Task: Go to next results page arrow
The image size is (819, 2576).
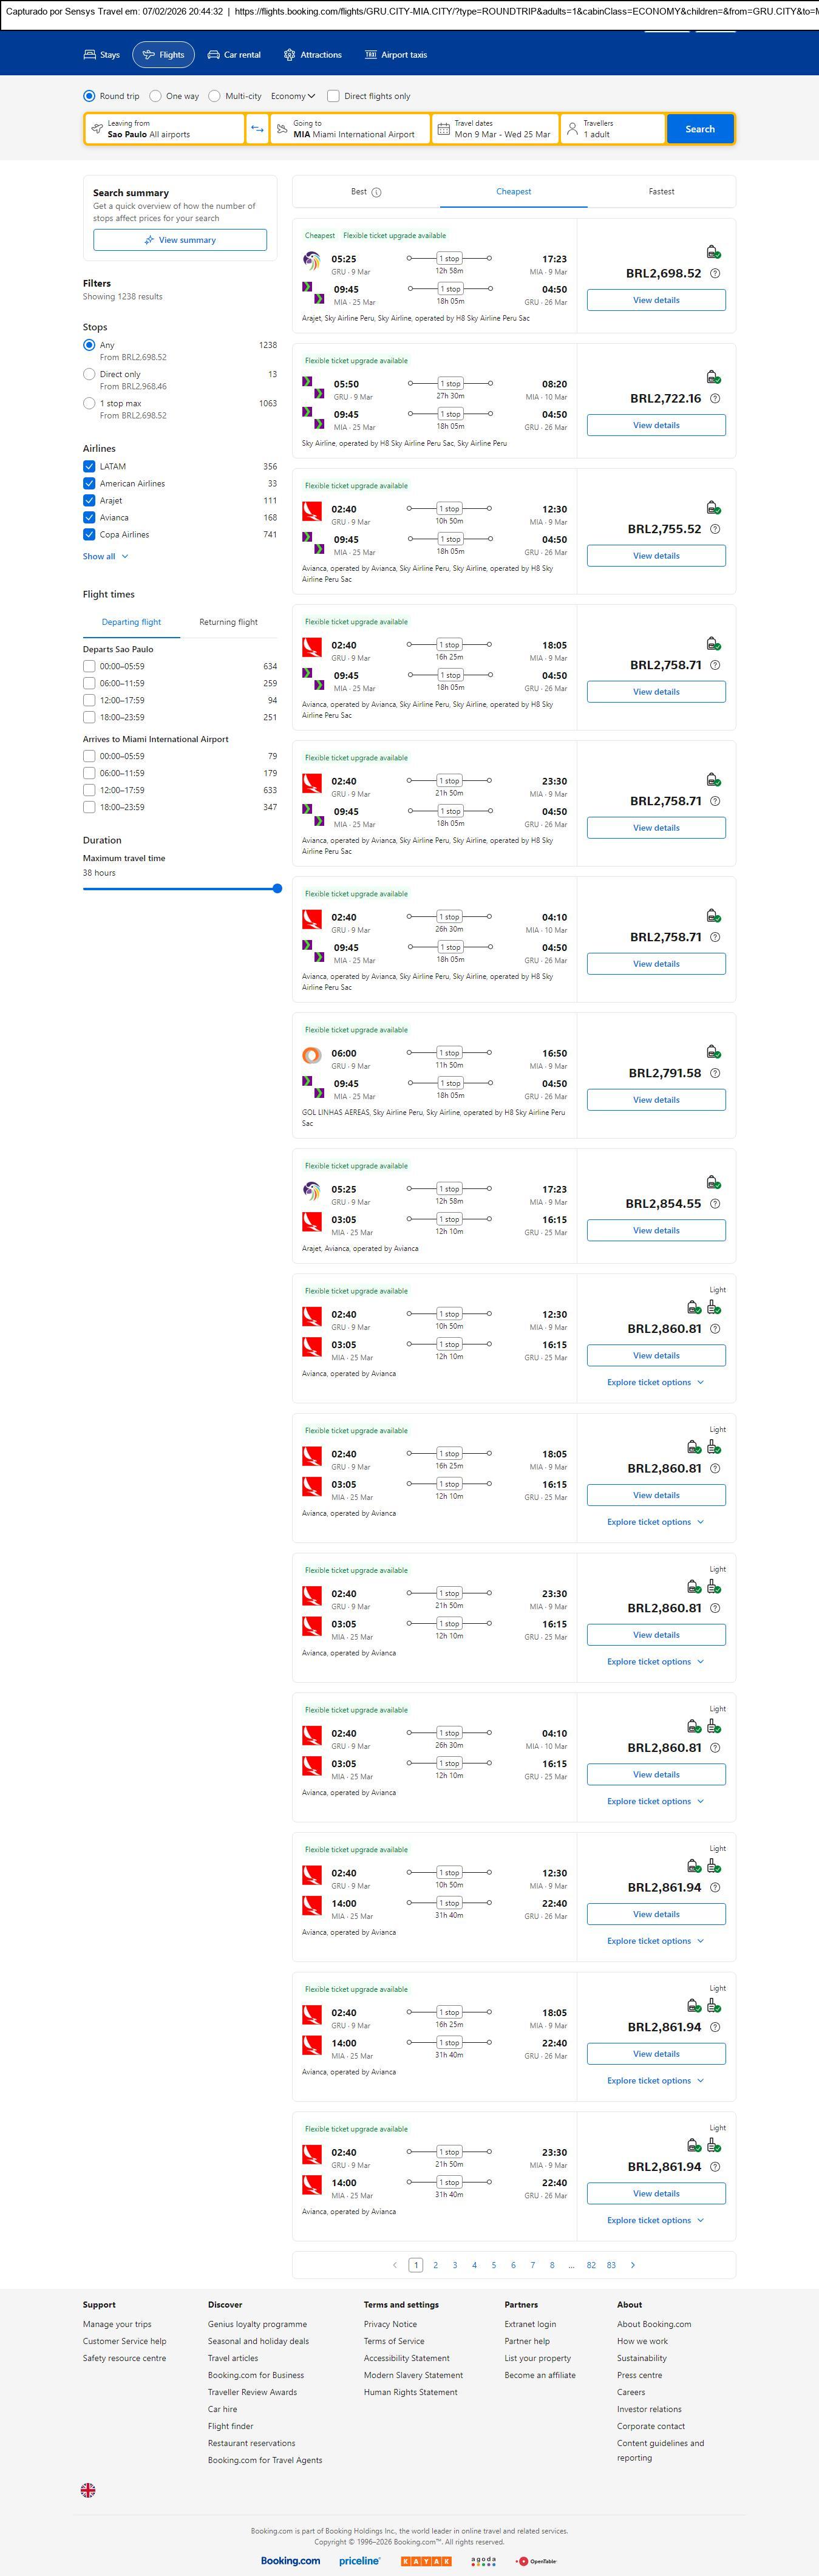Action: [x=632, y=2265]
